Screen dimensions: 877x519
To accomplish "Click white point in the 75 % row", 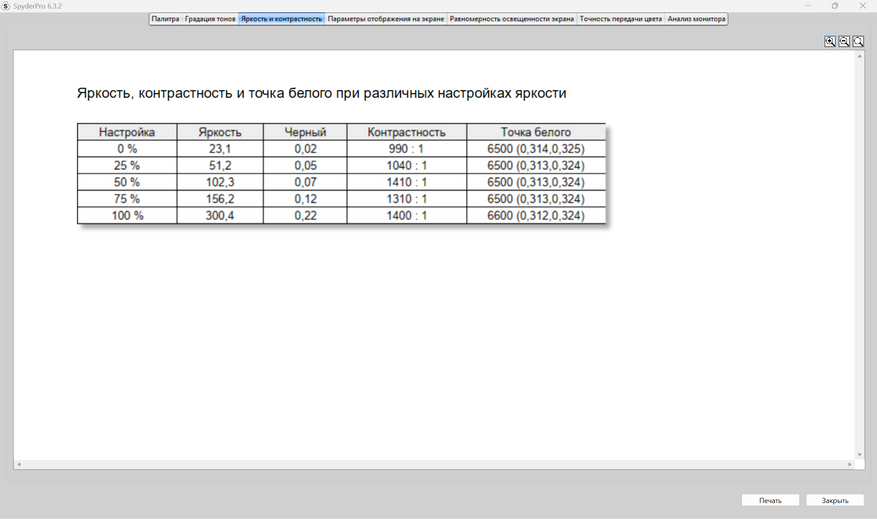I will [536, 199].
